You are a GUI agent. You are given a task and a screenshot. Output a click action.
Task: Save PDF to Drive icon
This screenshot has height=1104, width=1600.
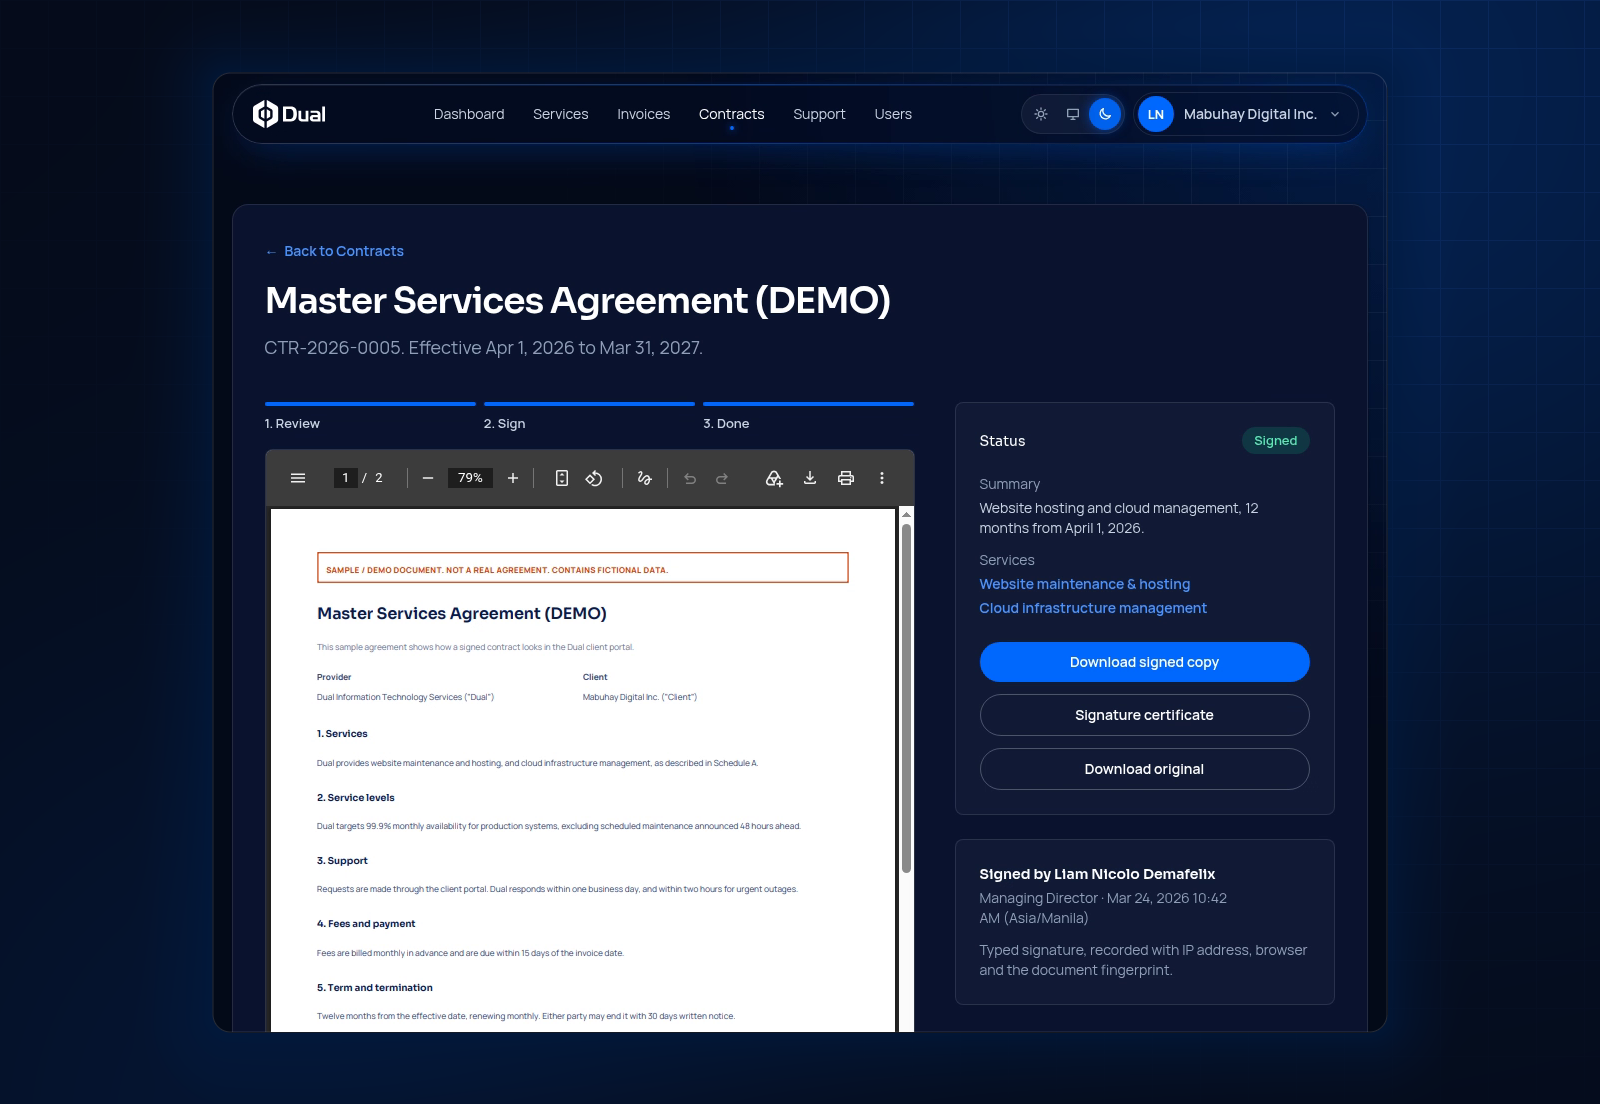pos(774,478)
